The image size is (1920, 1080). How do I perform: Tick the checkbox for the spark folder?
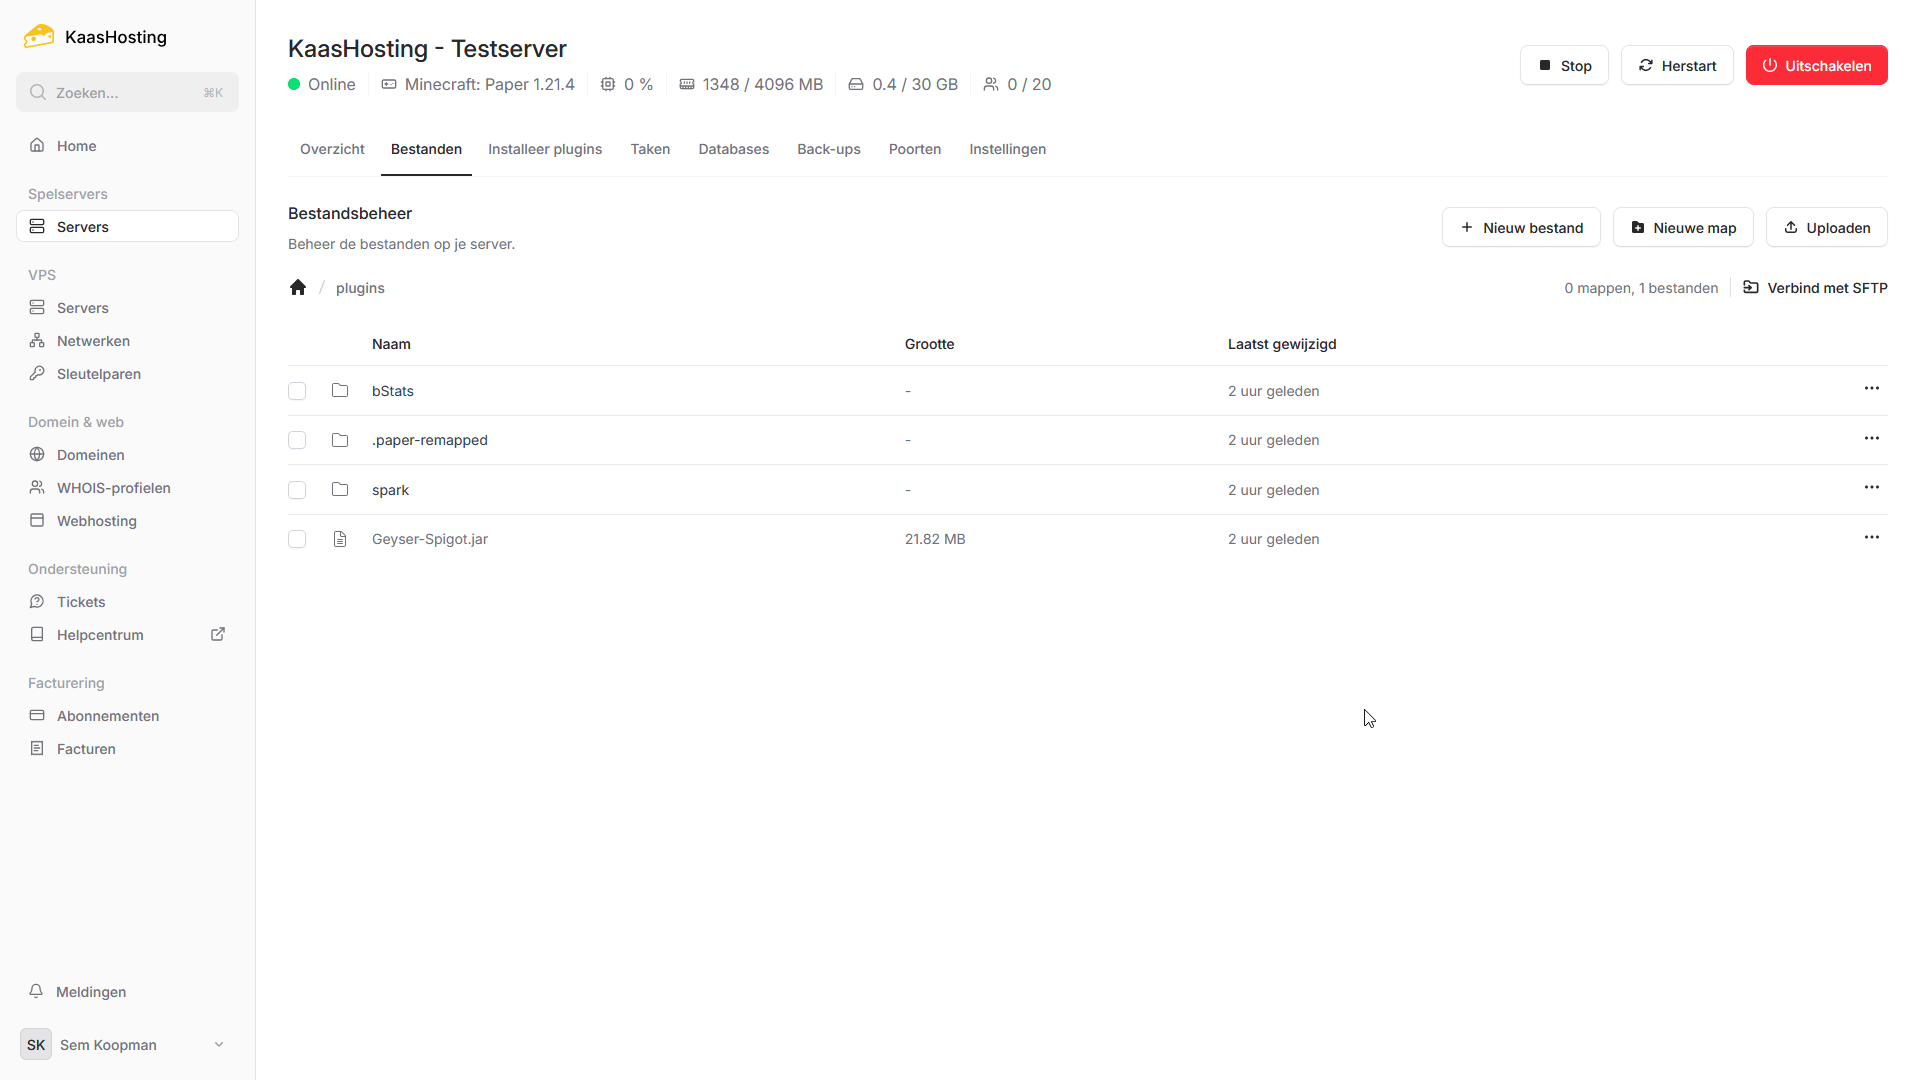297,490
